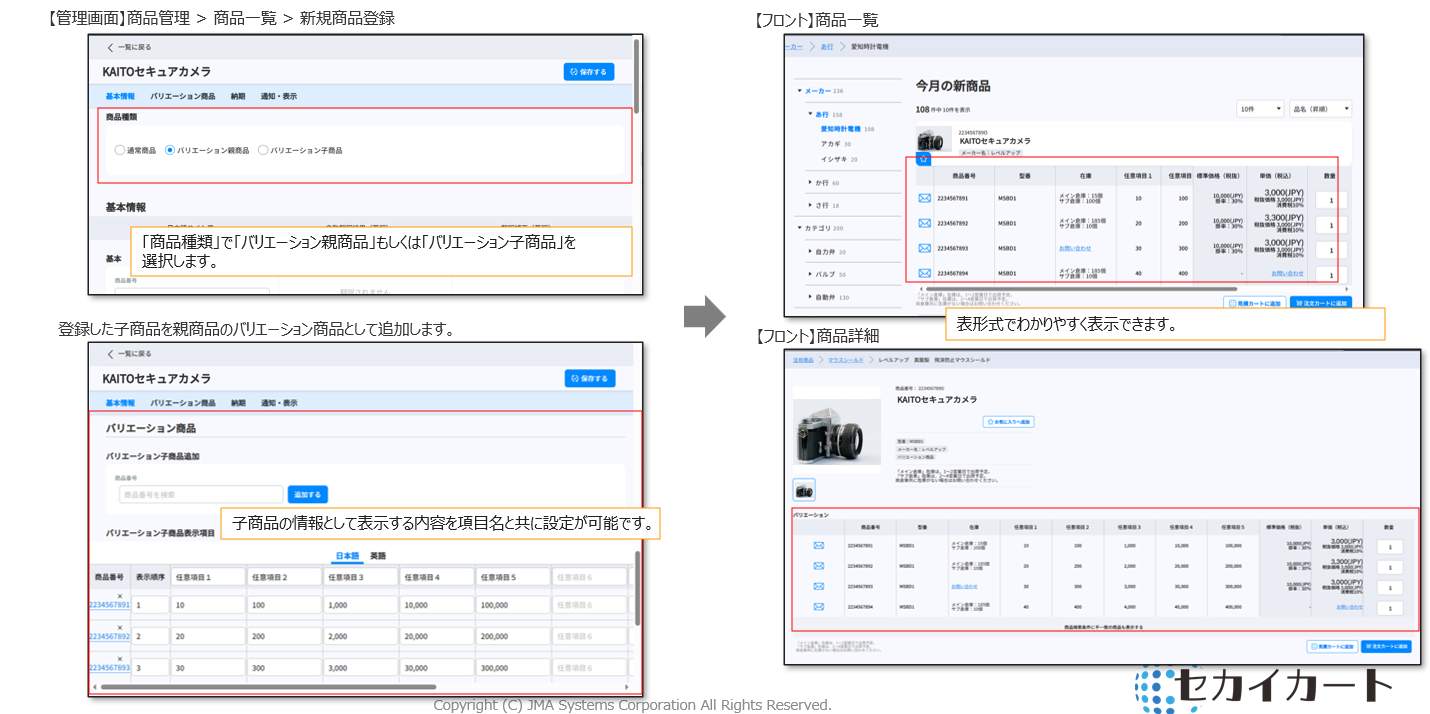The width and height of the screenshot is (1430, 714).
Task: Click the large gray right arrow
Action: tap(703, 316)
